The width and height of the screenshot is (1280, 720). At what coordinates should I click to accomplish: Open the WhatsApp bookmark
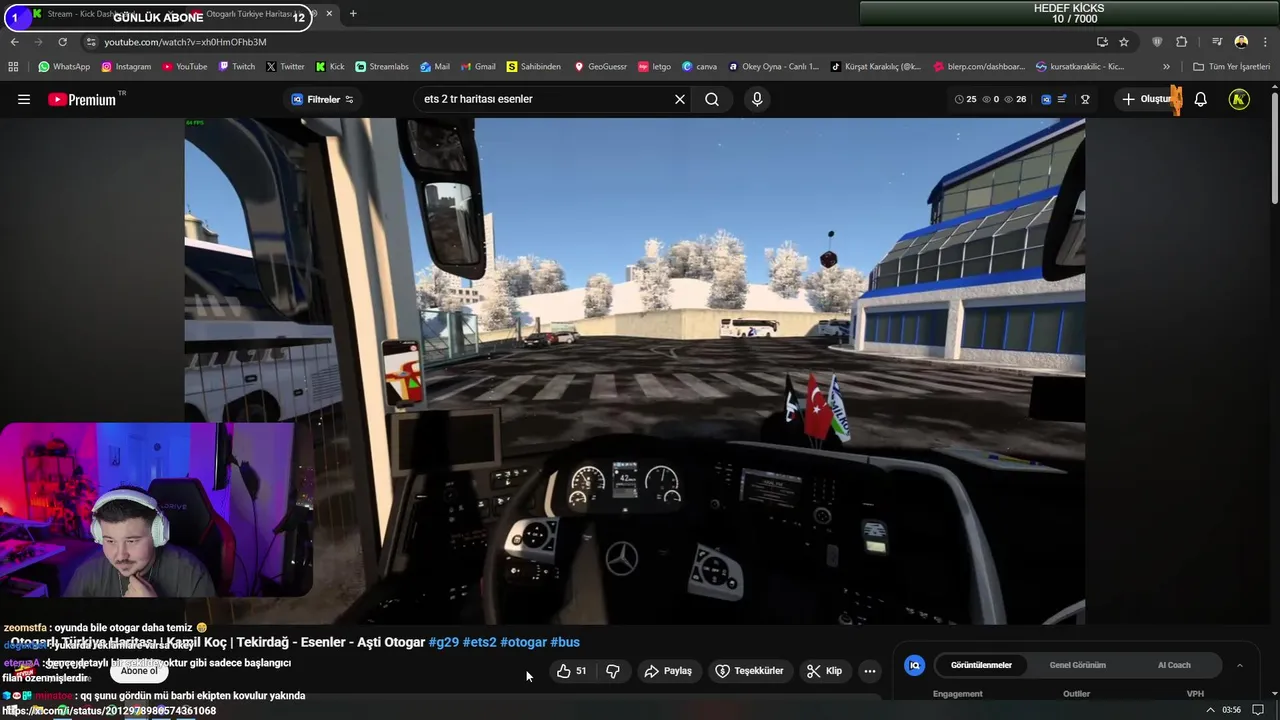pos(64,67)
